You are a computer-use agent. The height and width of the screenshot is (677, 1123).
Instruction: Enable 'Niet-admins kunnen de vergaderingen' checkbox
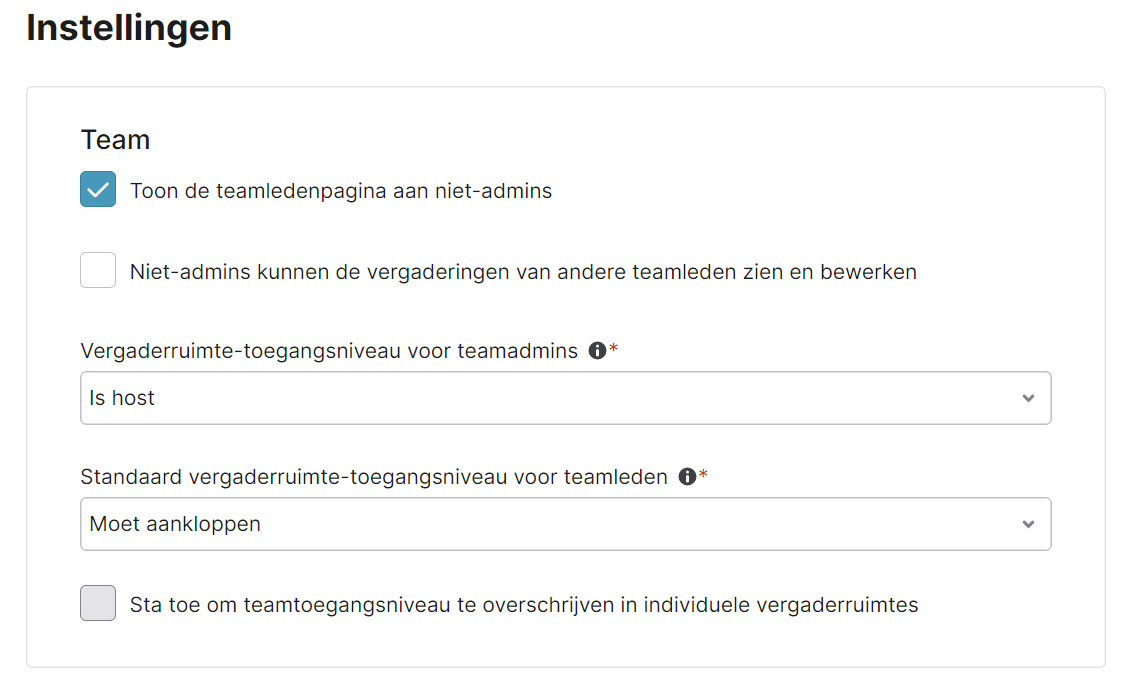pos(98,270)
